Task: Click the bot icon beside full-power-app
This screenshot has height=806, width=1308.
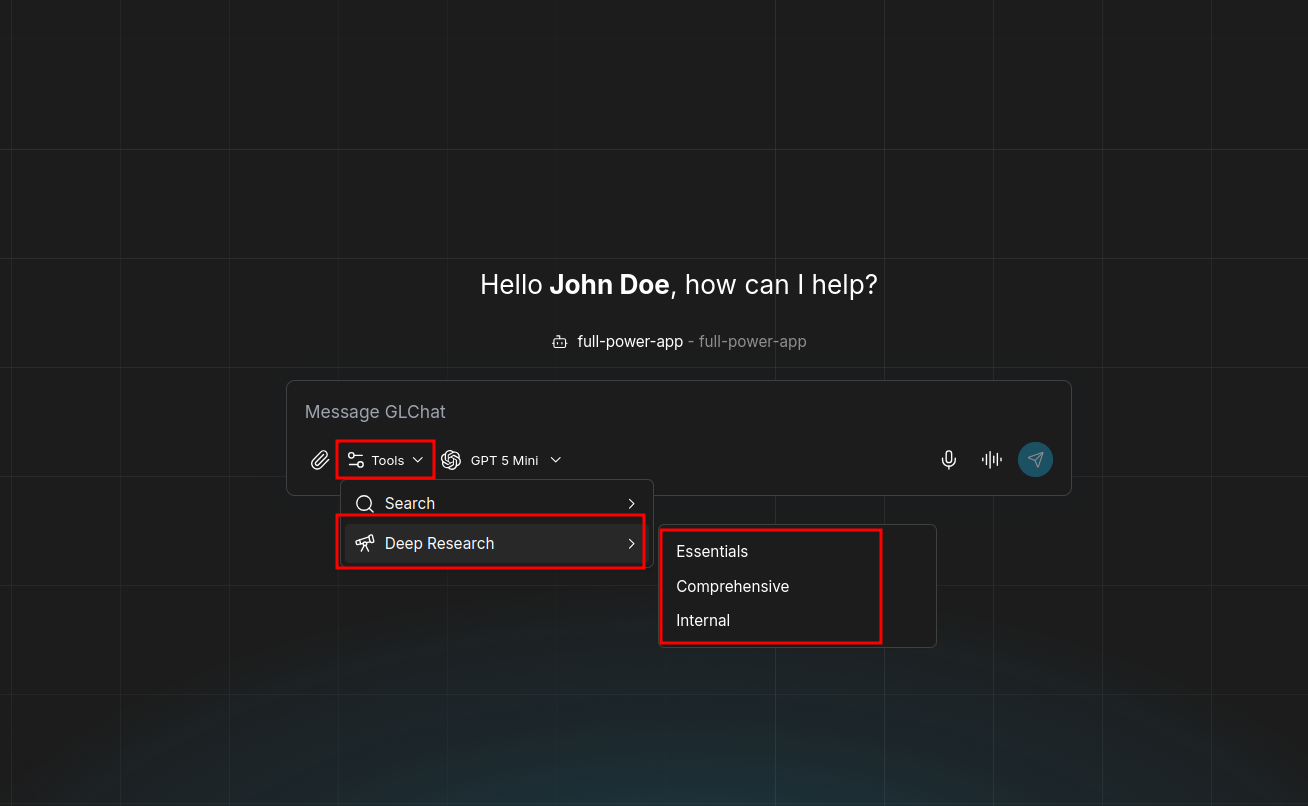Action: pos(560,342)
